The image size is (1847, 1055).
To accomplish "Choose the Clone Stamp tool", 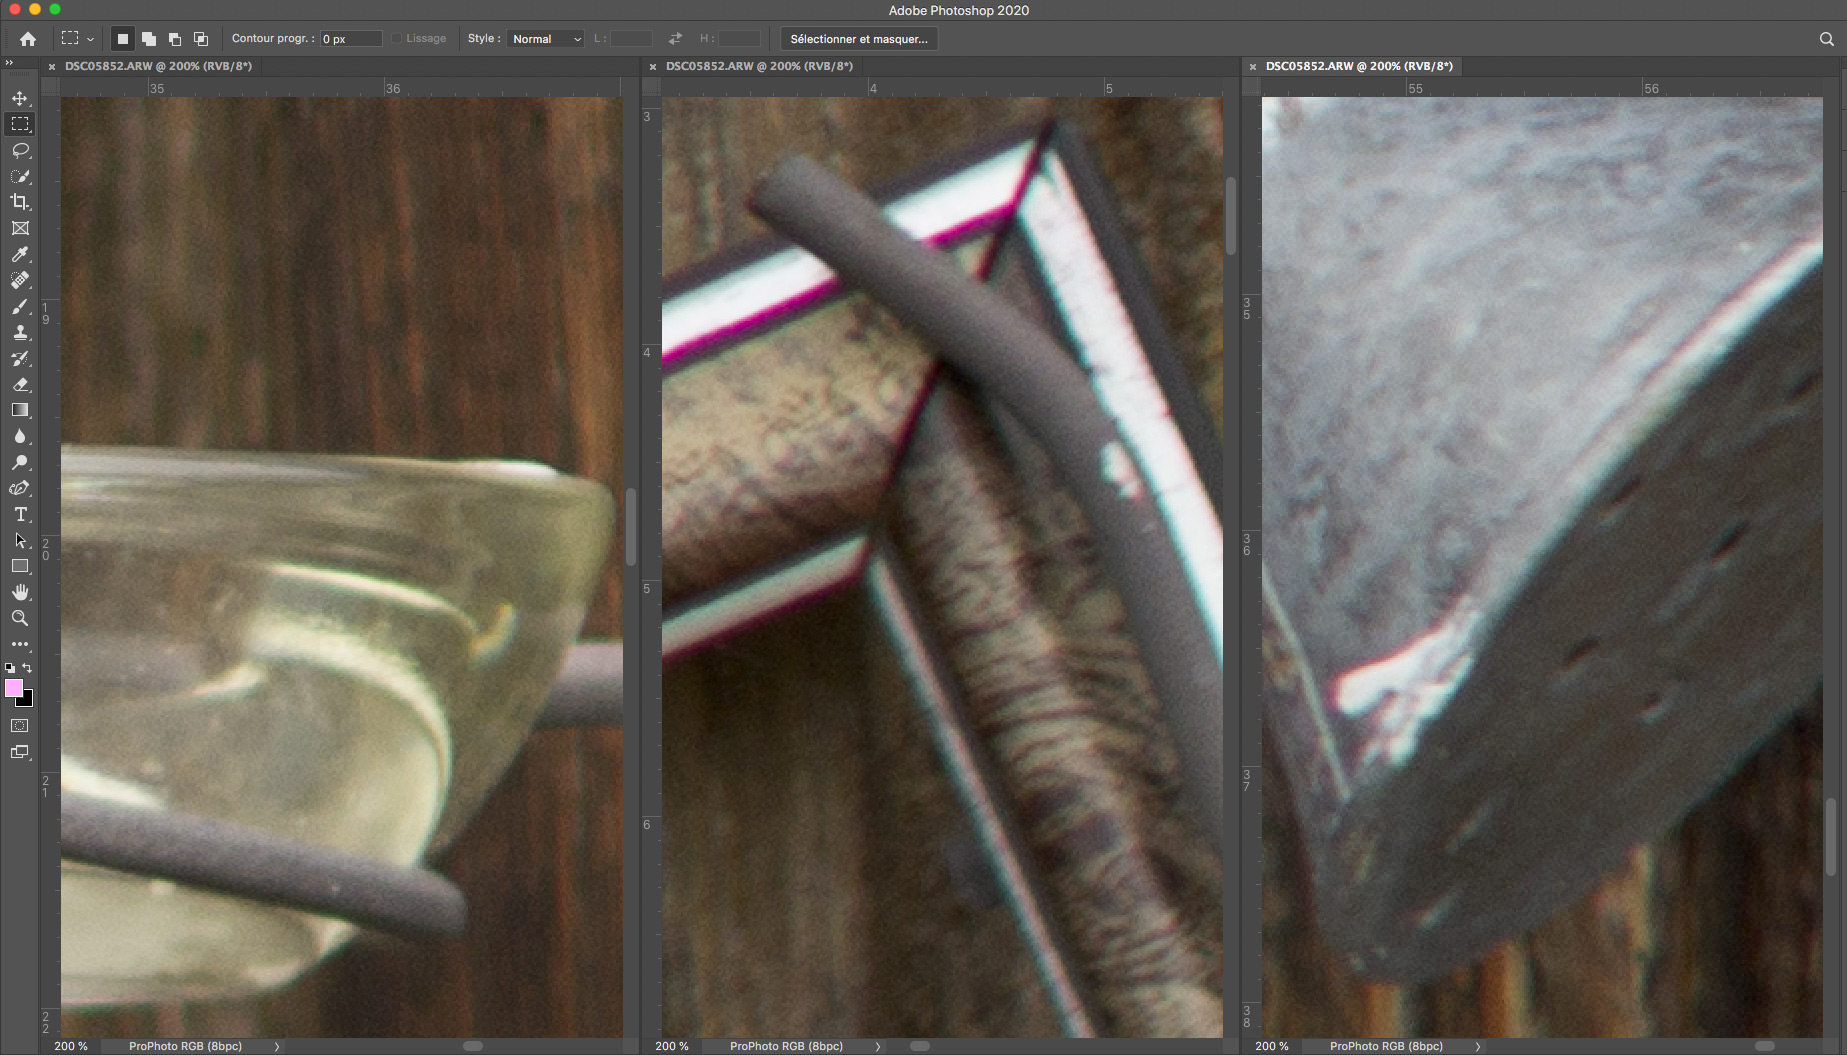I will coord(20,332).
